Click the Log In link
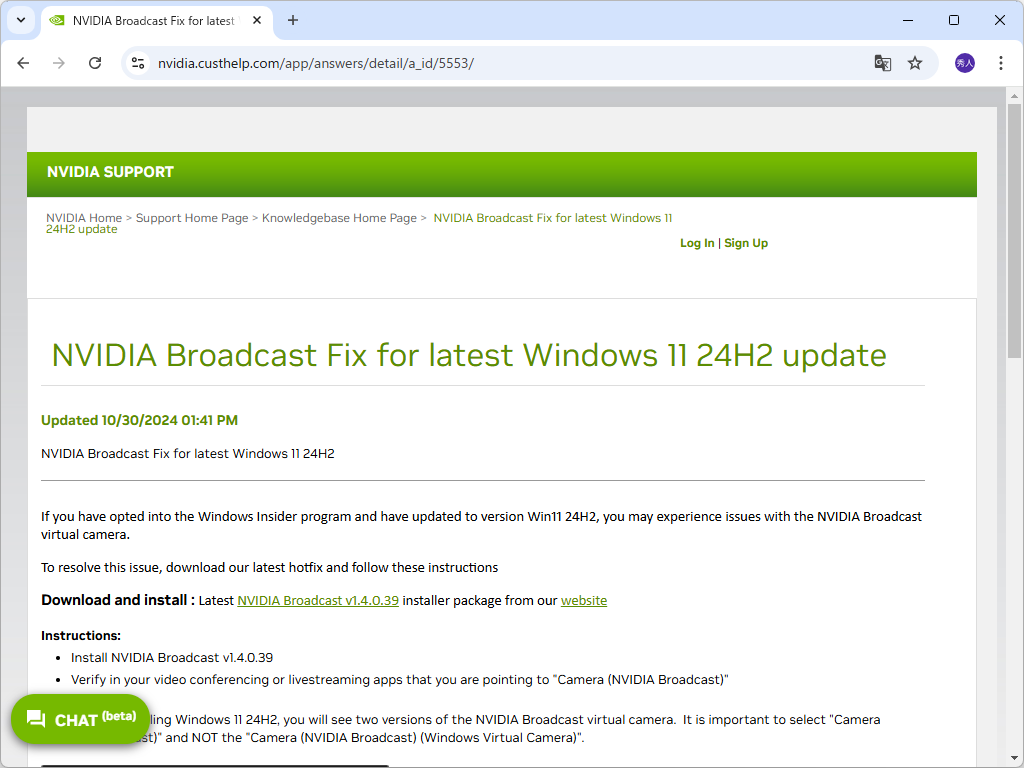 click(x=697, y=243)
